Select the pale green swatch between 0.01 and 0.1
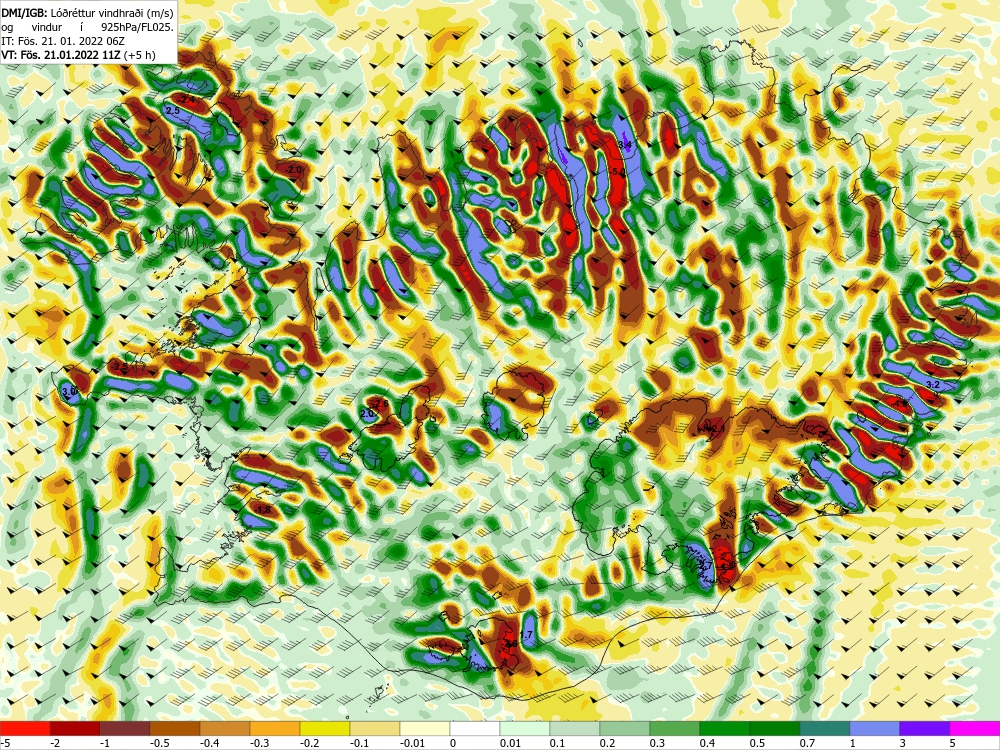 click(x=525, y=728)
